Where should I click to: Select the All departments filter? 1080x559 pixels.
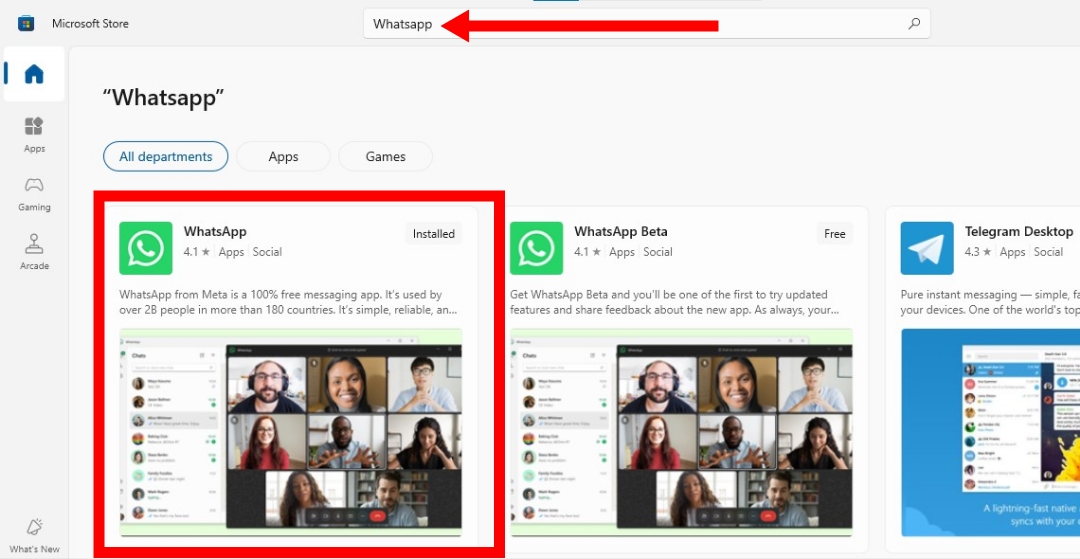165,156
